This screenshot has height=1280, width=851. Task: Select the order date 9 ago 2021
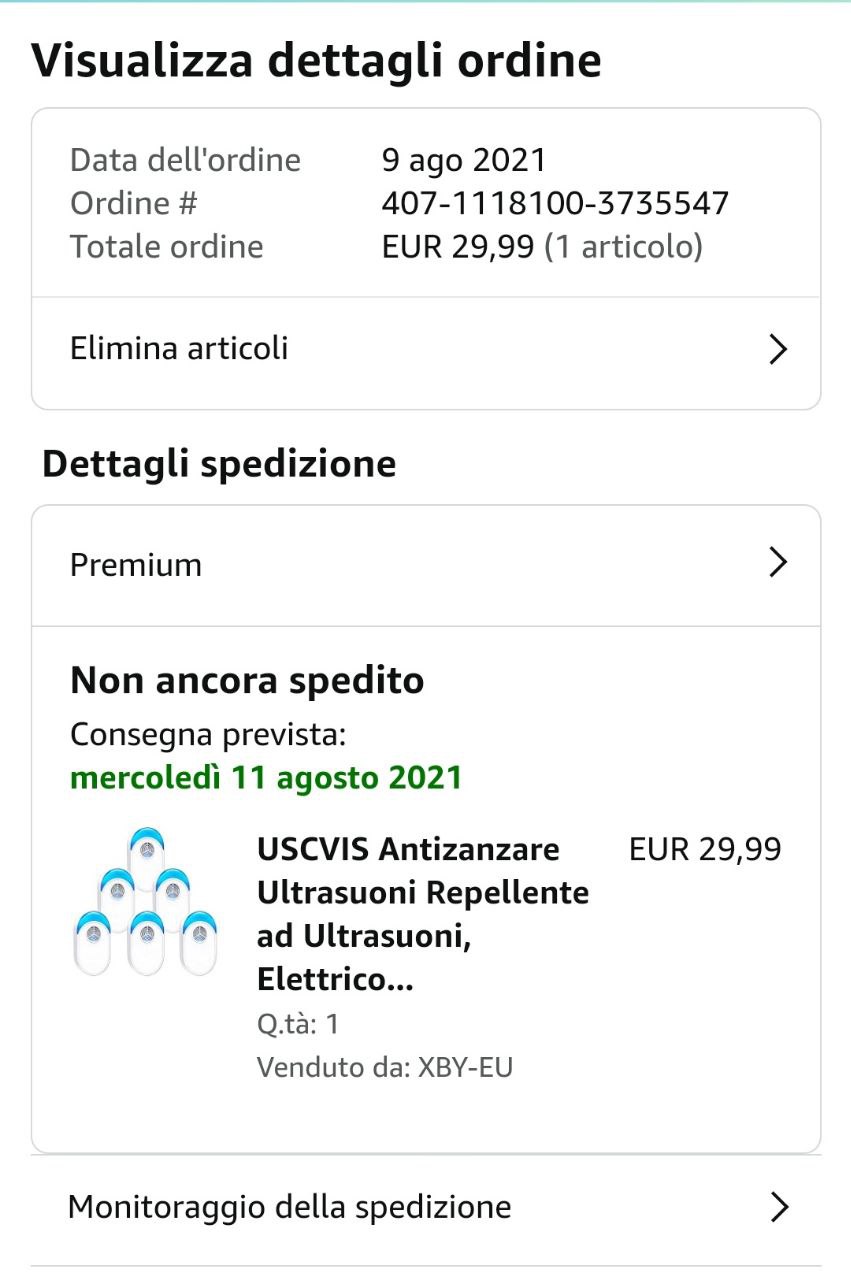click(464, 160)
